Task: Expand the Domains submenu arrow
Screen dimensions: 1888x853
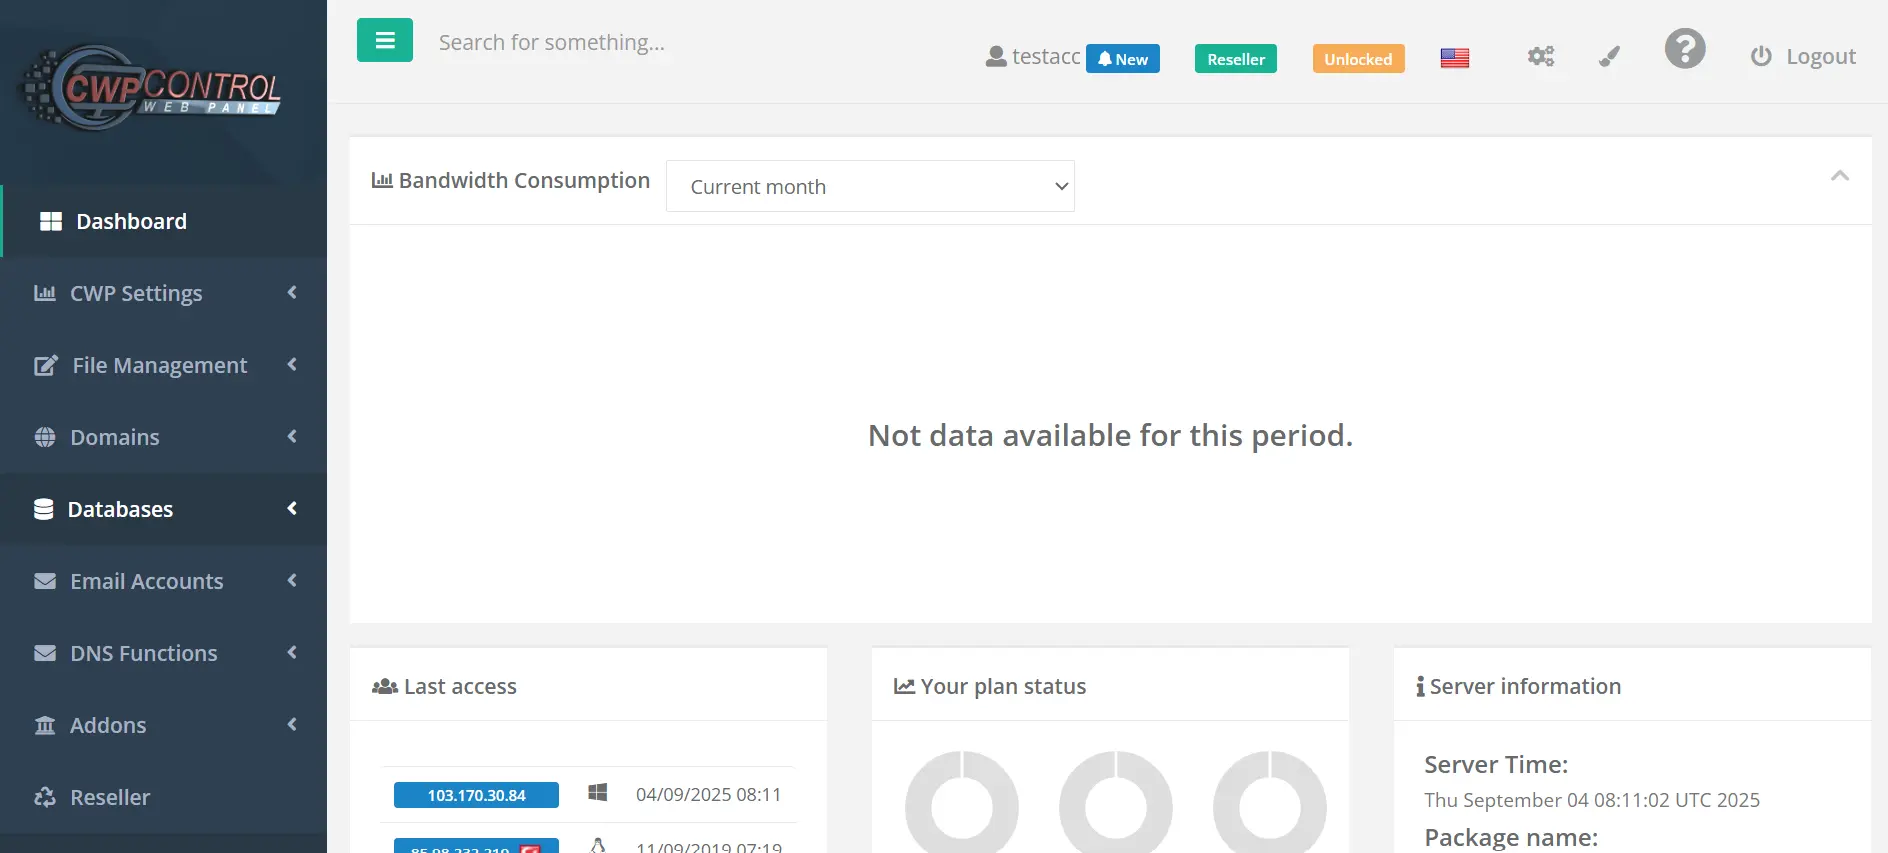Action: [292, 436]
